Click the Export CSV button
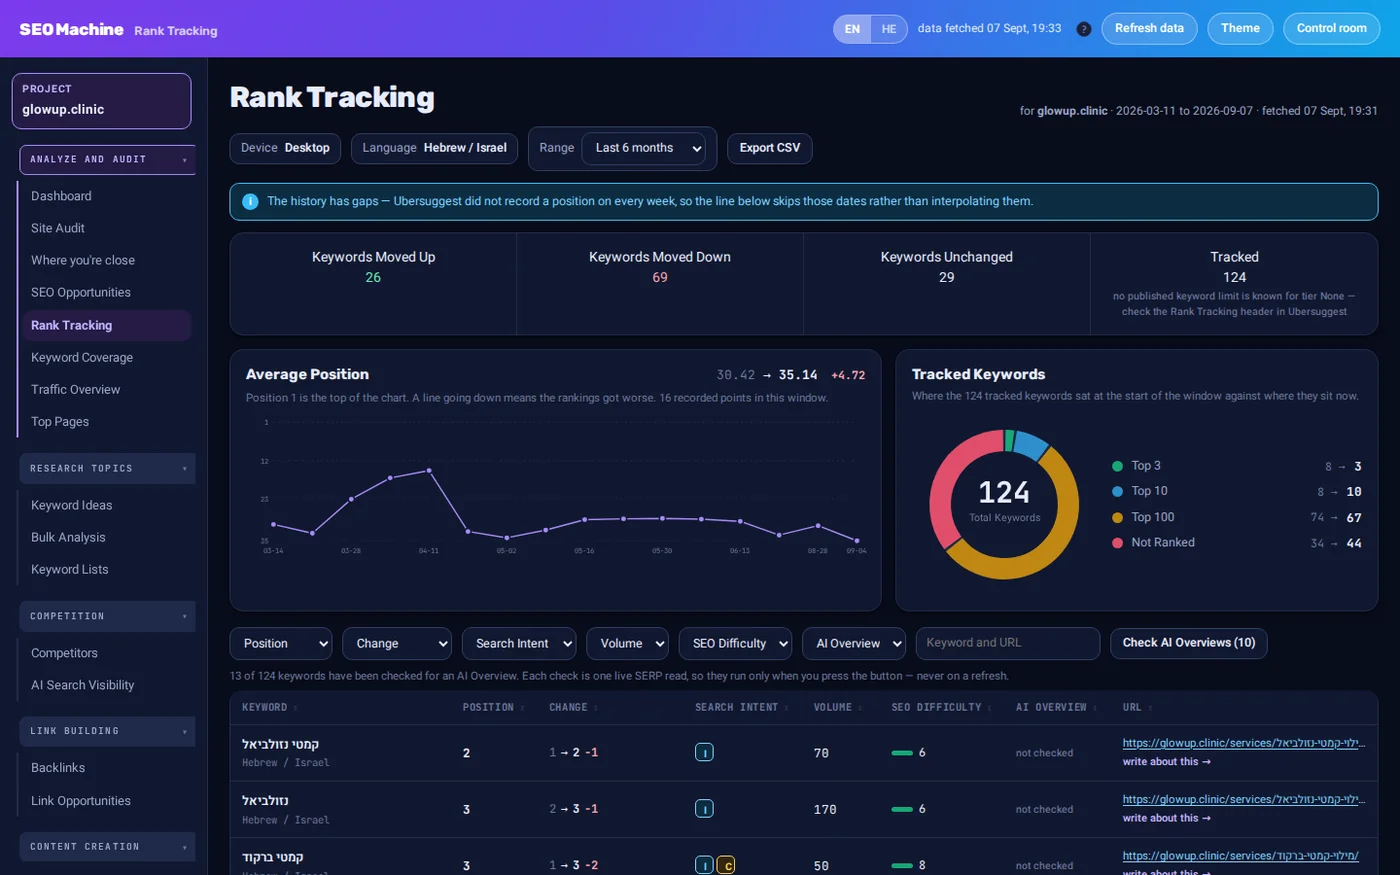Viewport: 1400px width, 875px height. coord(770,148)
